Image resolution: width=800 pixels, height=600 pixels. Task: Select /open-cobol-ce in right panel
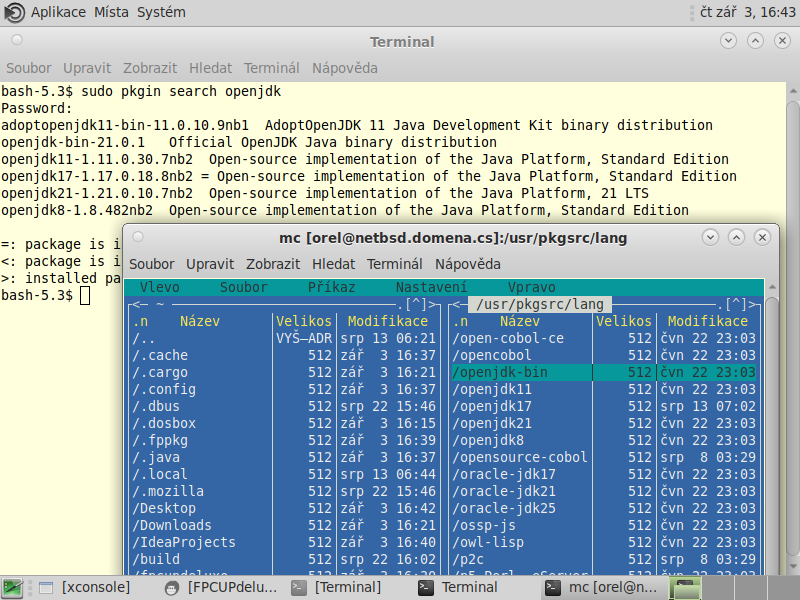click(604, 338)
